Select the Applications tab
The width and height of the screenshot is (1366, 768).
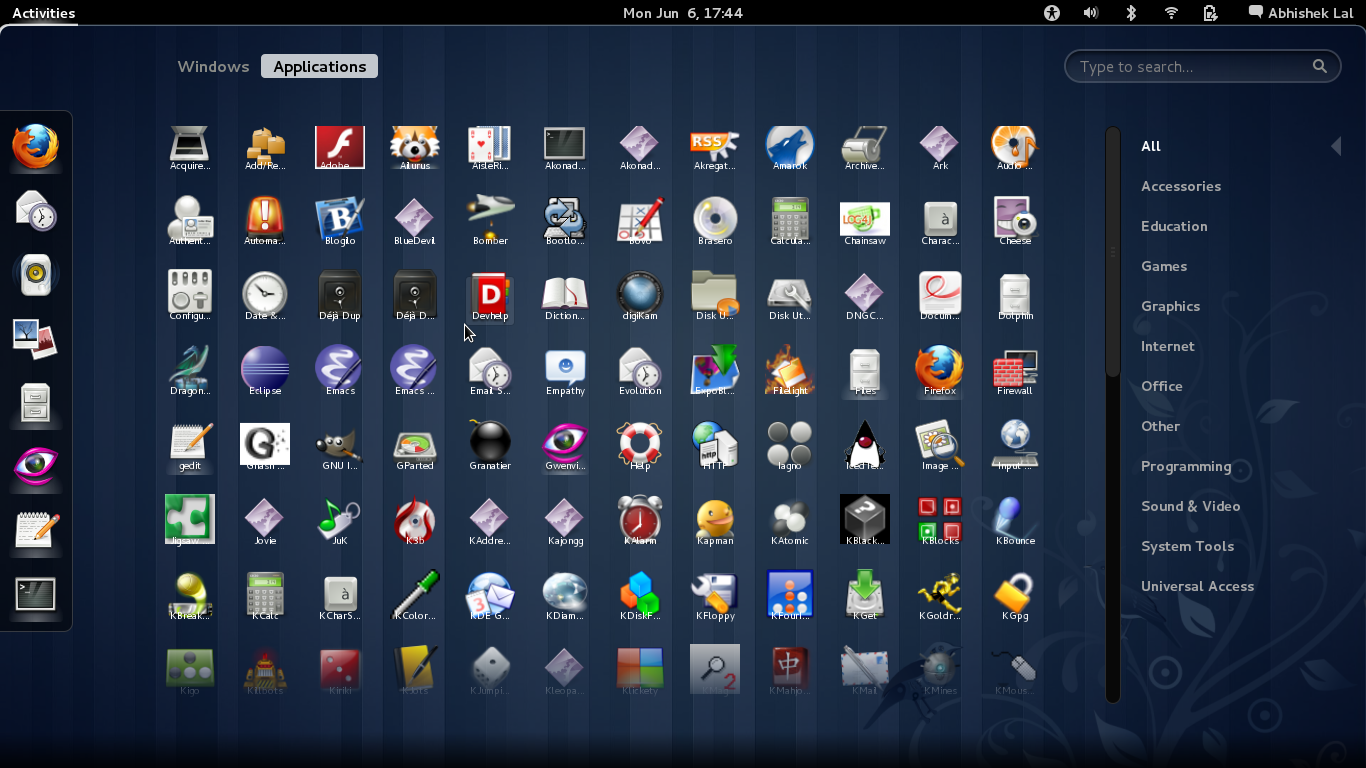point(319,66)
